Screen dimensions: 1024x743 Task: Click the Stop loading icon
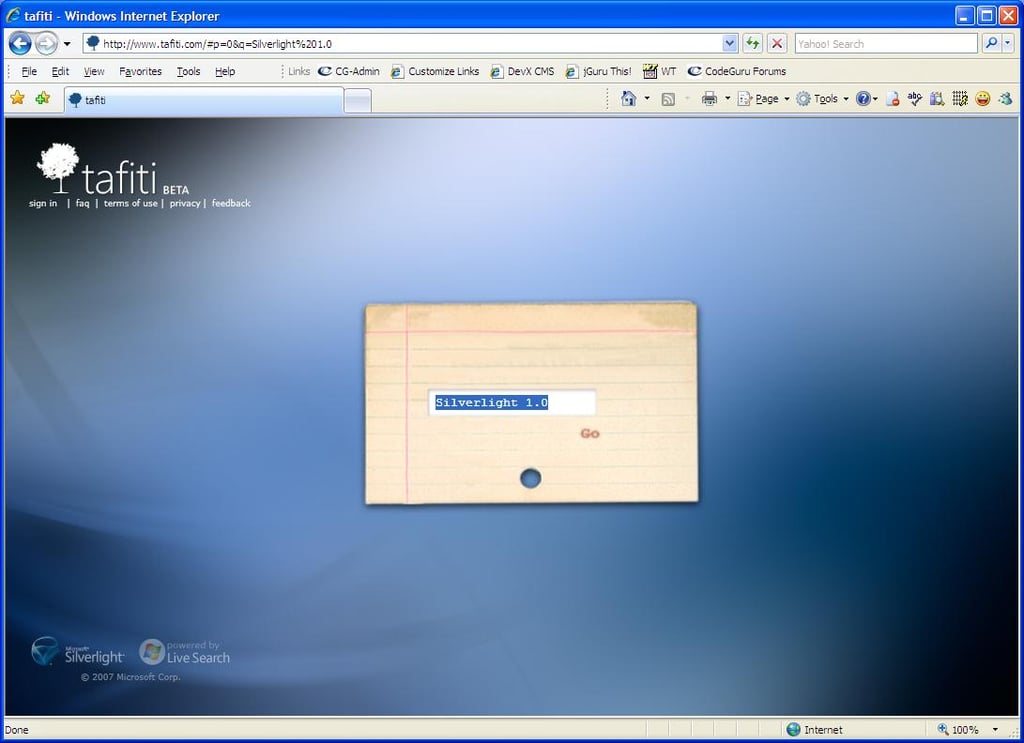click(x=777, y=43)
